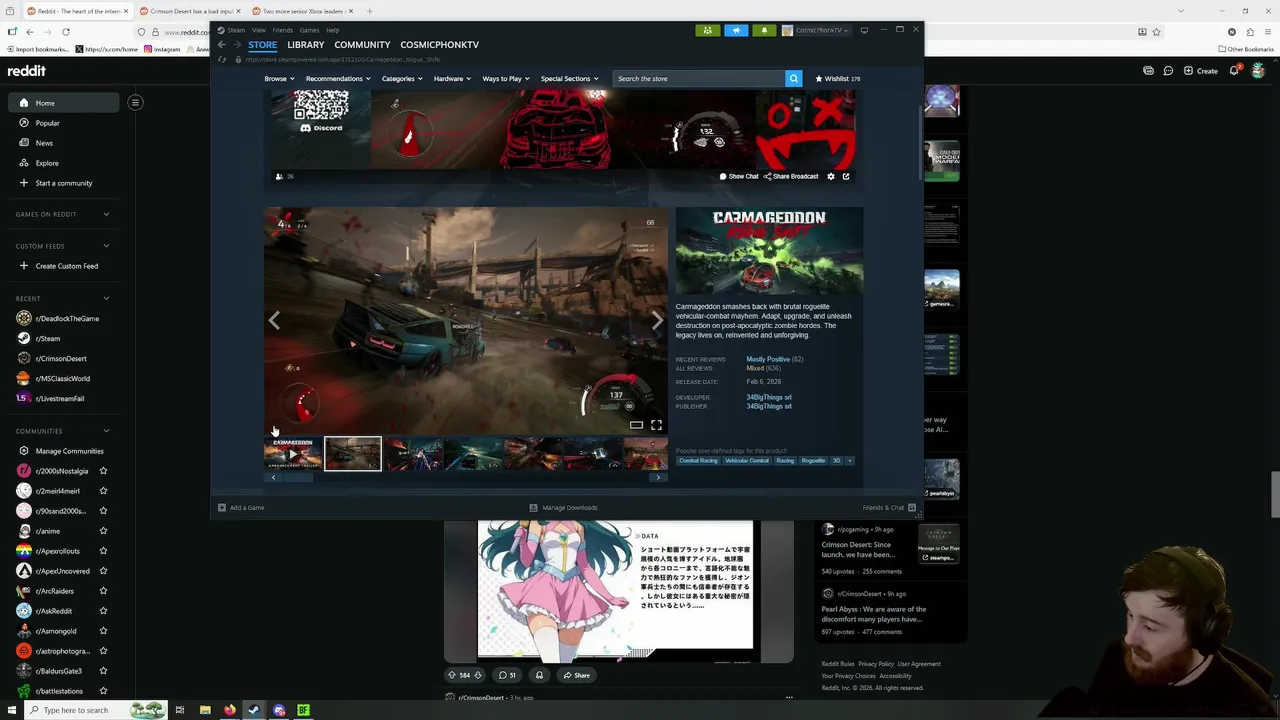The height and width of the screenshot is (720, 1280).
Task: Favorite r/ArcRaiders with its star
Action: tap(103, 591)
